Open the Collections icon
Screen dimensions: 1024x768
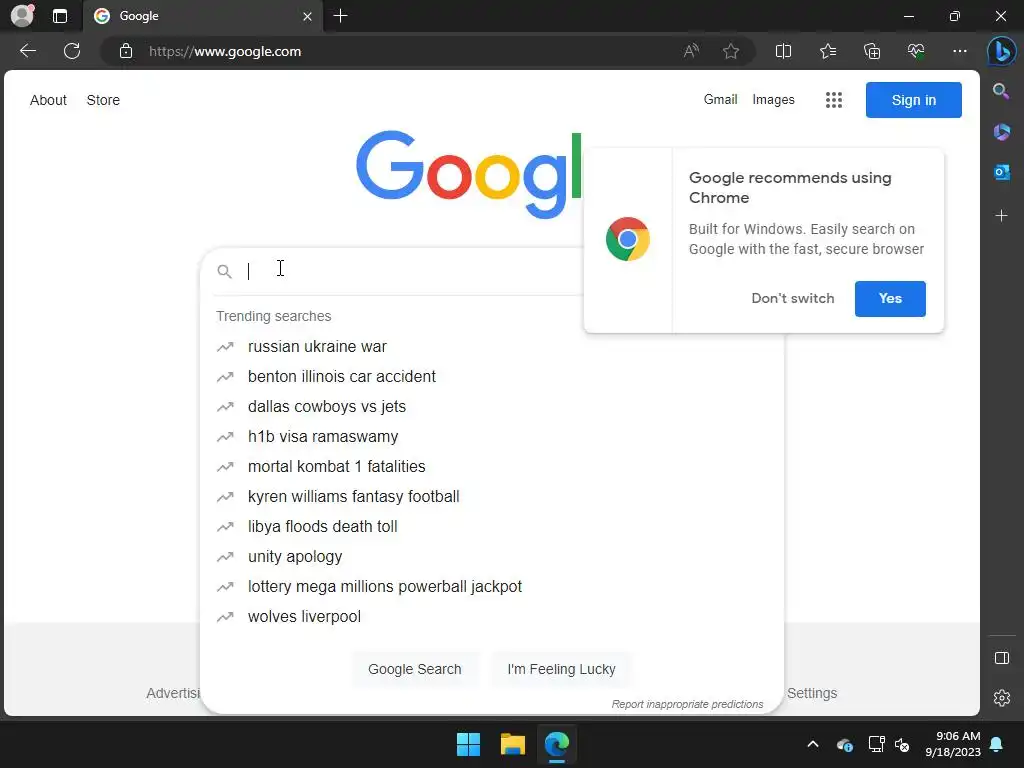point(872,51)
